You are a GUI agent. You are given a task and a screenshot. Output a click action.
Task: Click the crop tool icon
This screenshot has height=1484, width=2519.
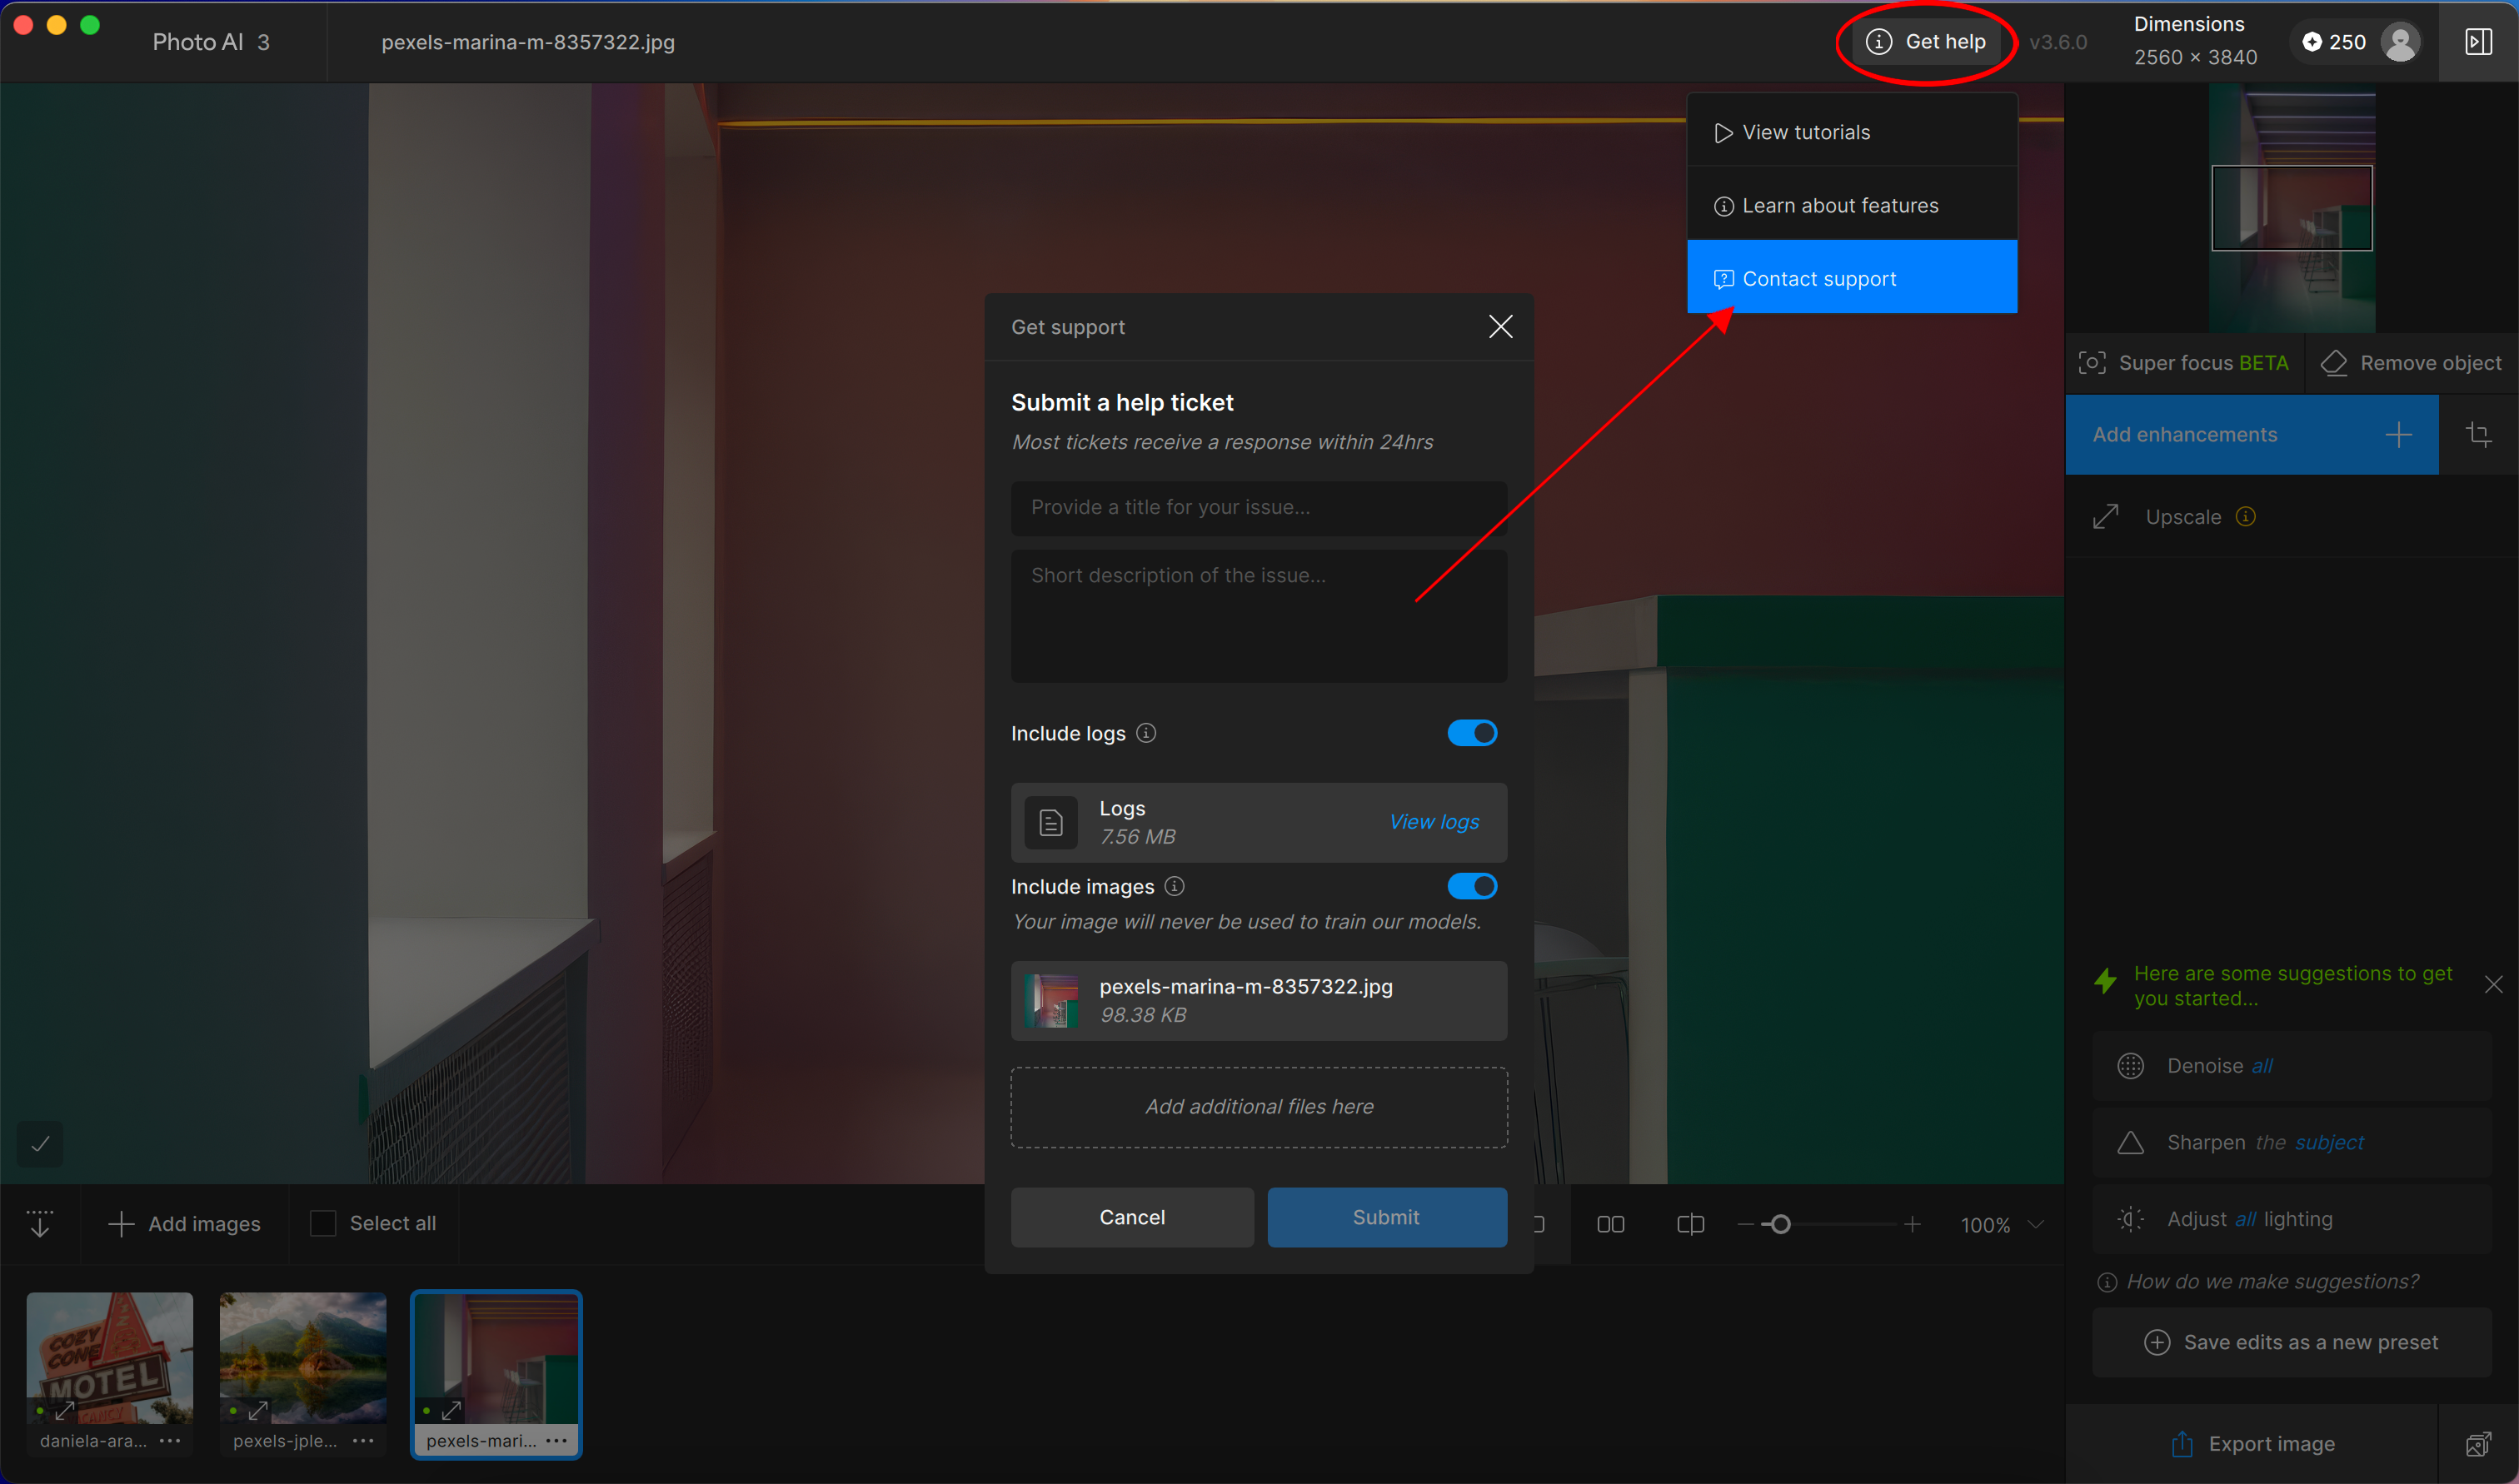click(2478, 435)
